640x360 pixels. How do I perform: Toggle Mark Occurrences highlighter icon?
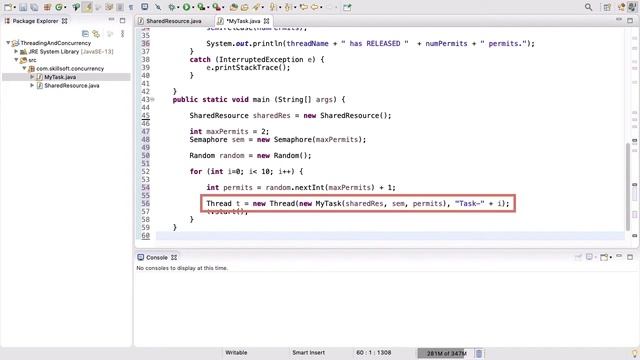[x=87, y=7]
